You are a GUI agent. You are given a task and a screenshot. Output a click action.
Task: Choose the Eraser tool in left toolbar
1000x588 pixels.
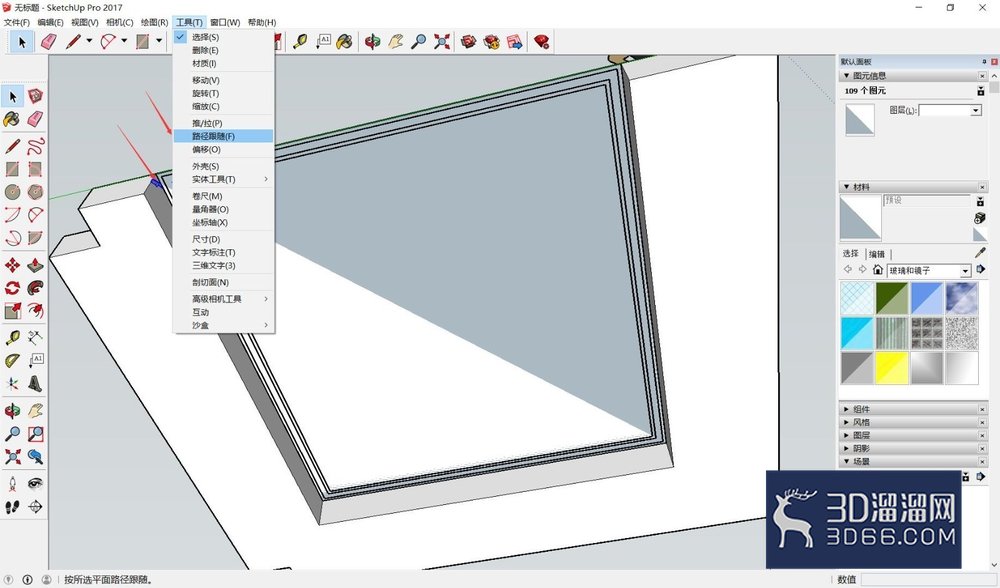point(35,119)
